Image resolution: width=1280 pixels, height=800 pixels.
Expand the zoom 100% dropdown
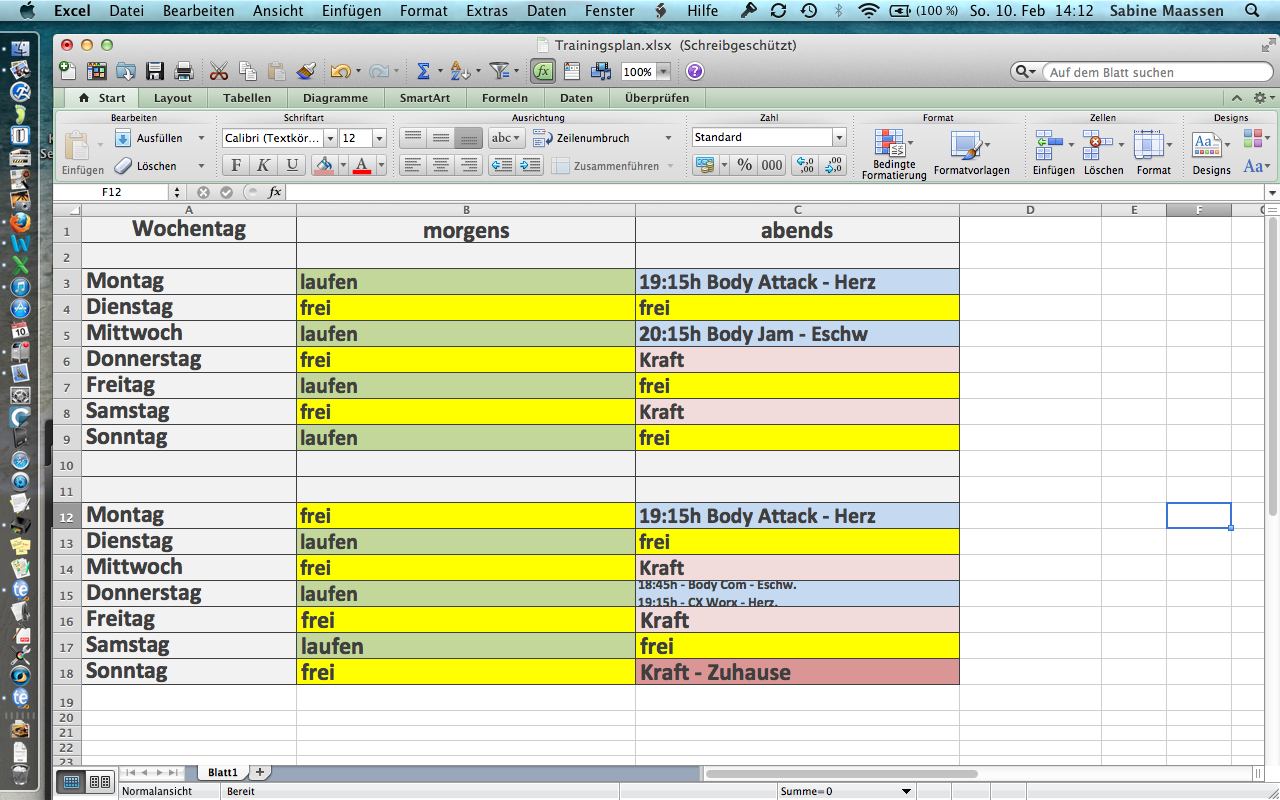coord(663,72)
